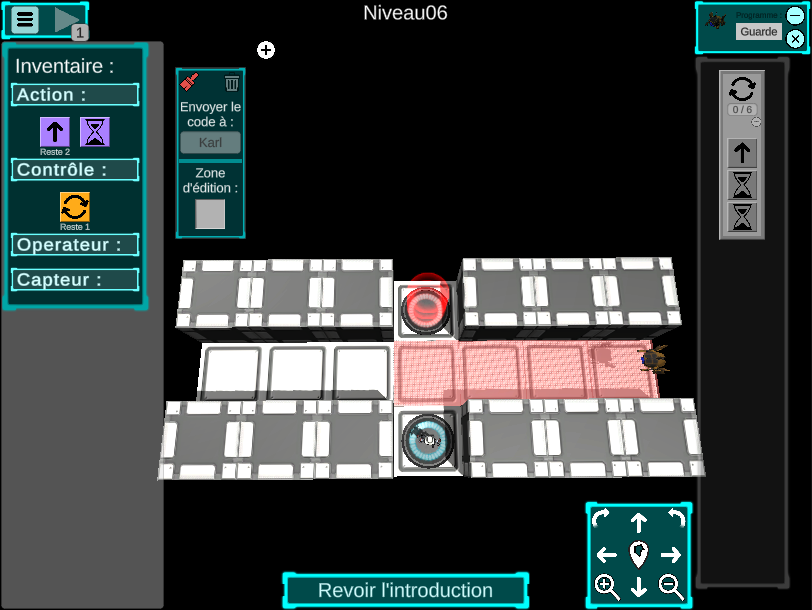Close the Guarde program panel

click(795, 39)
